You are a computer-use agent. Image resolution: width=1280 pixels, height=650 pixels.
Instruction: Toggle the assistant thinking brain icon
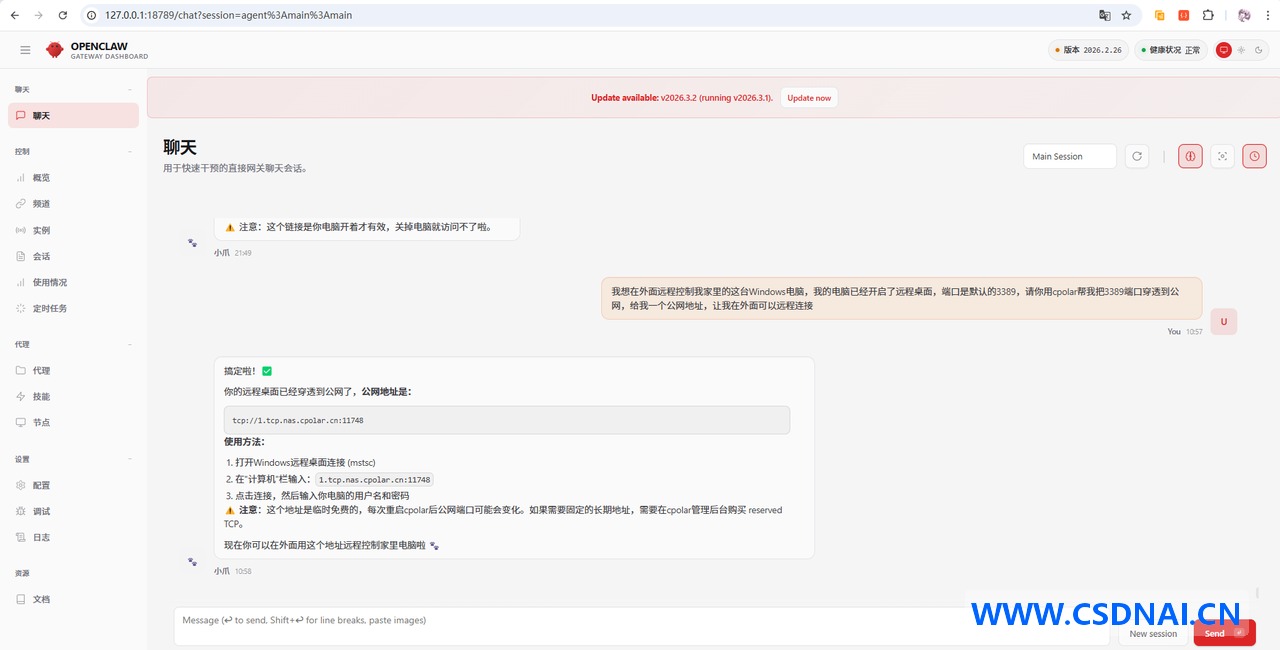click(1190, 156)
